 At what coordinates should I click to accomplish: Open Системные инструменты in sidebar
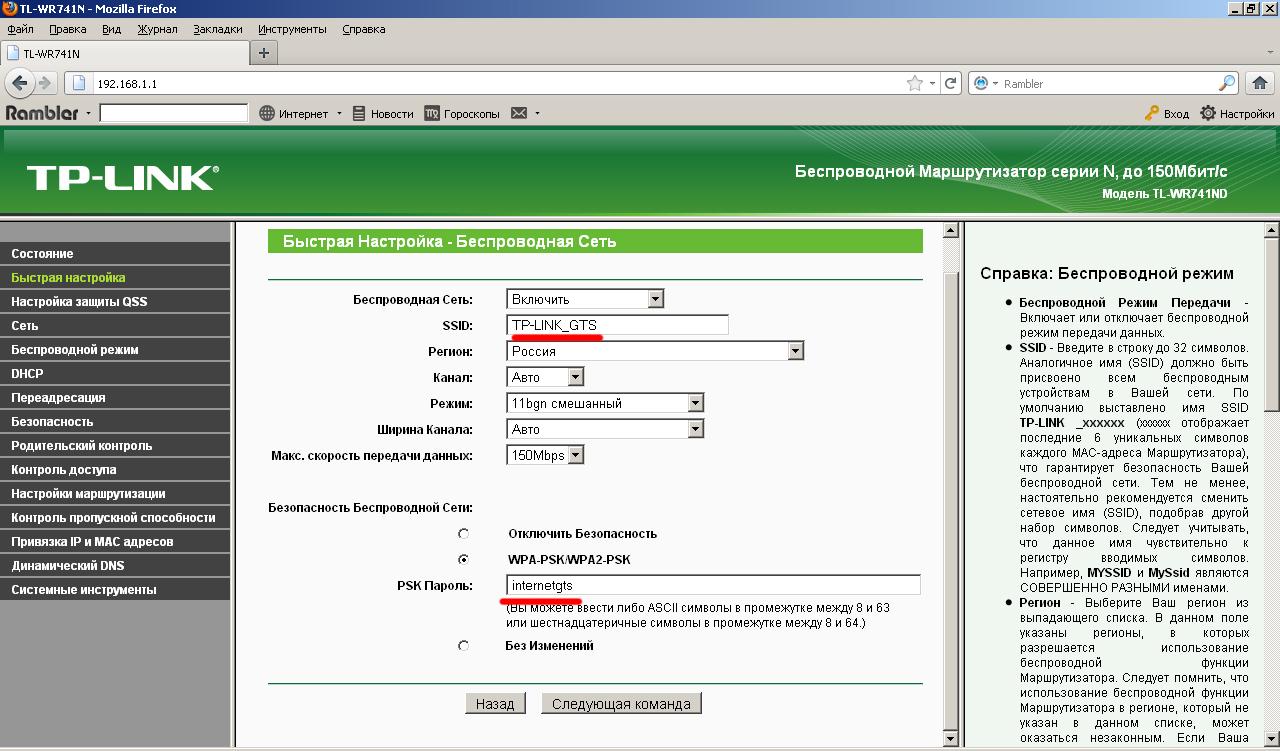(115, 590)
